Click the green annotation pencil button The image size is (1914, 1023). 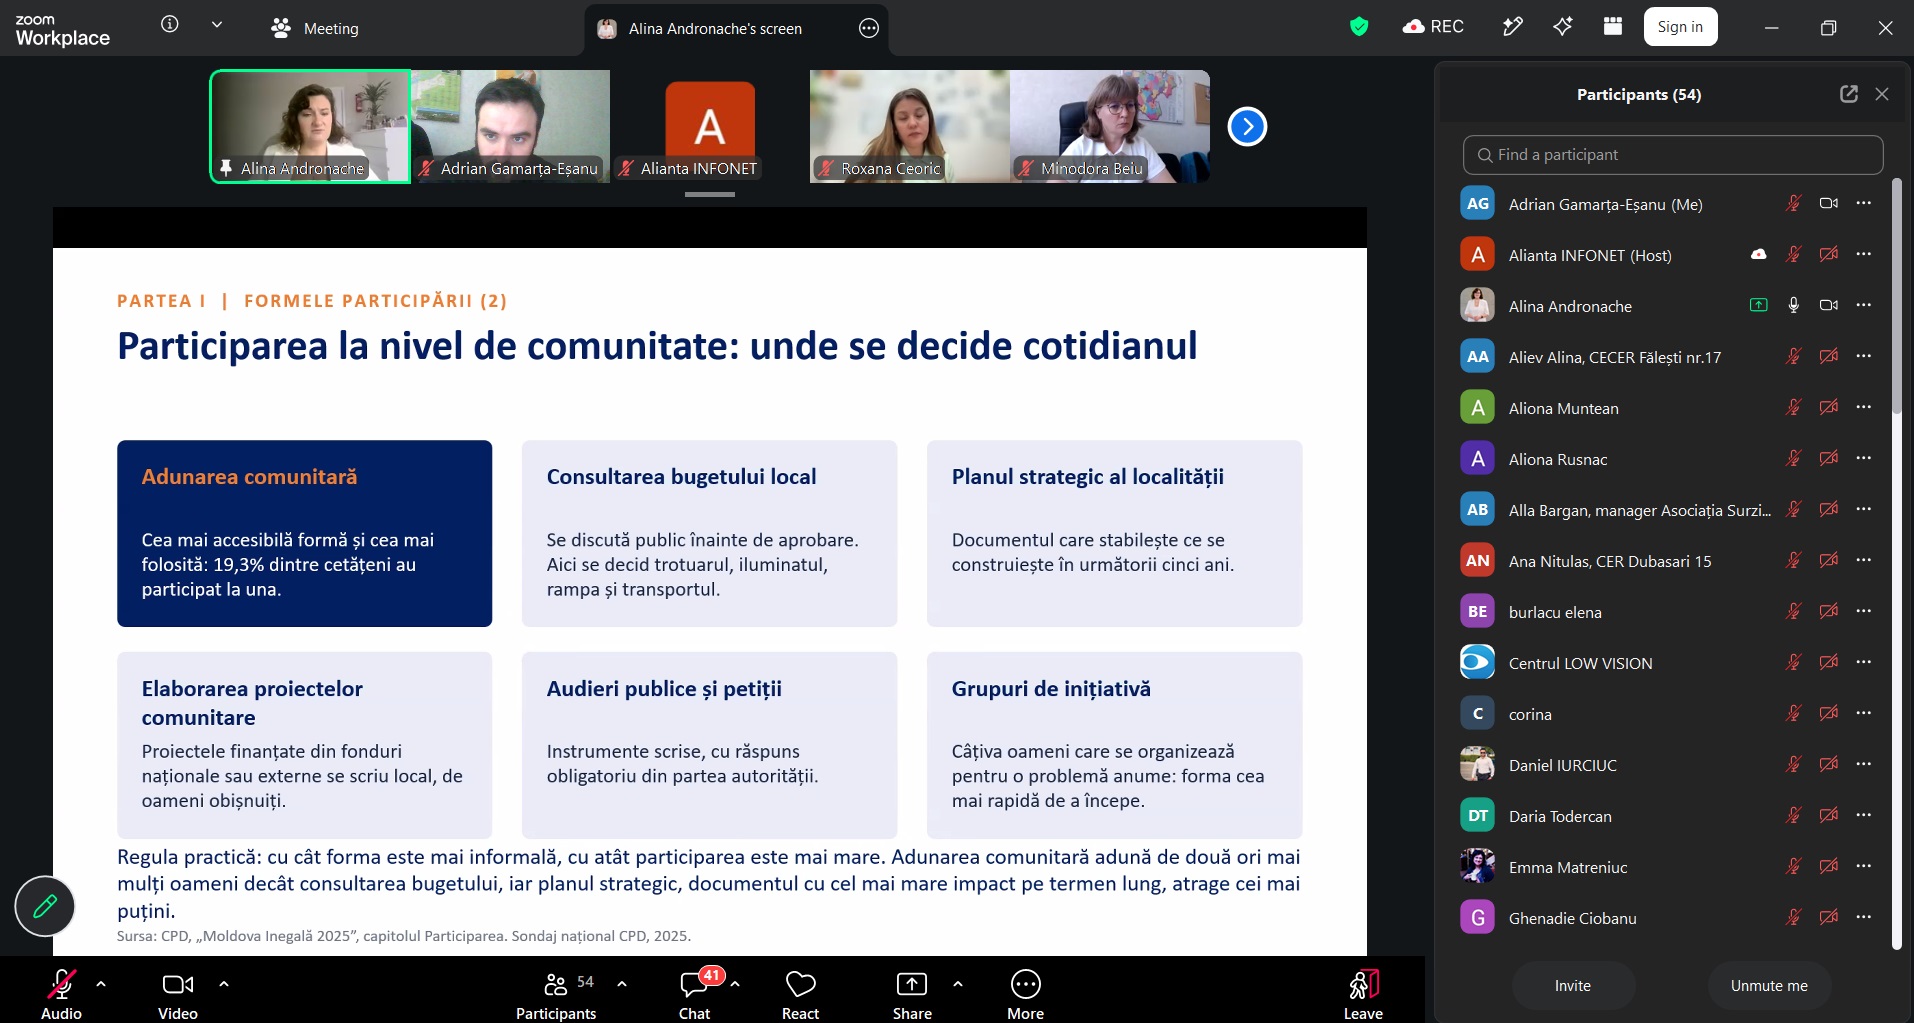(x=45, y=906)
